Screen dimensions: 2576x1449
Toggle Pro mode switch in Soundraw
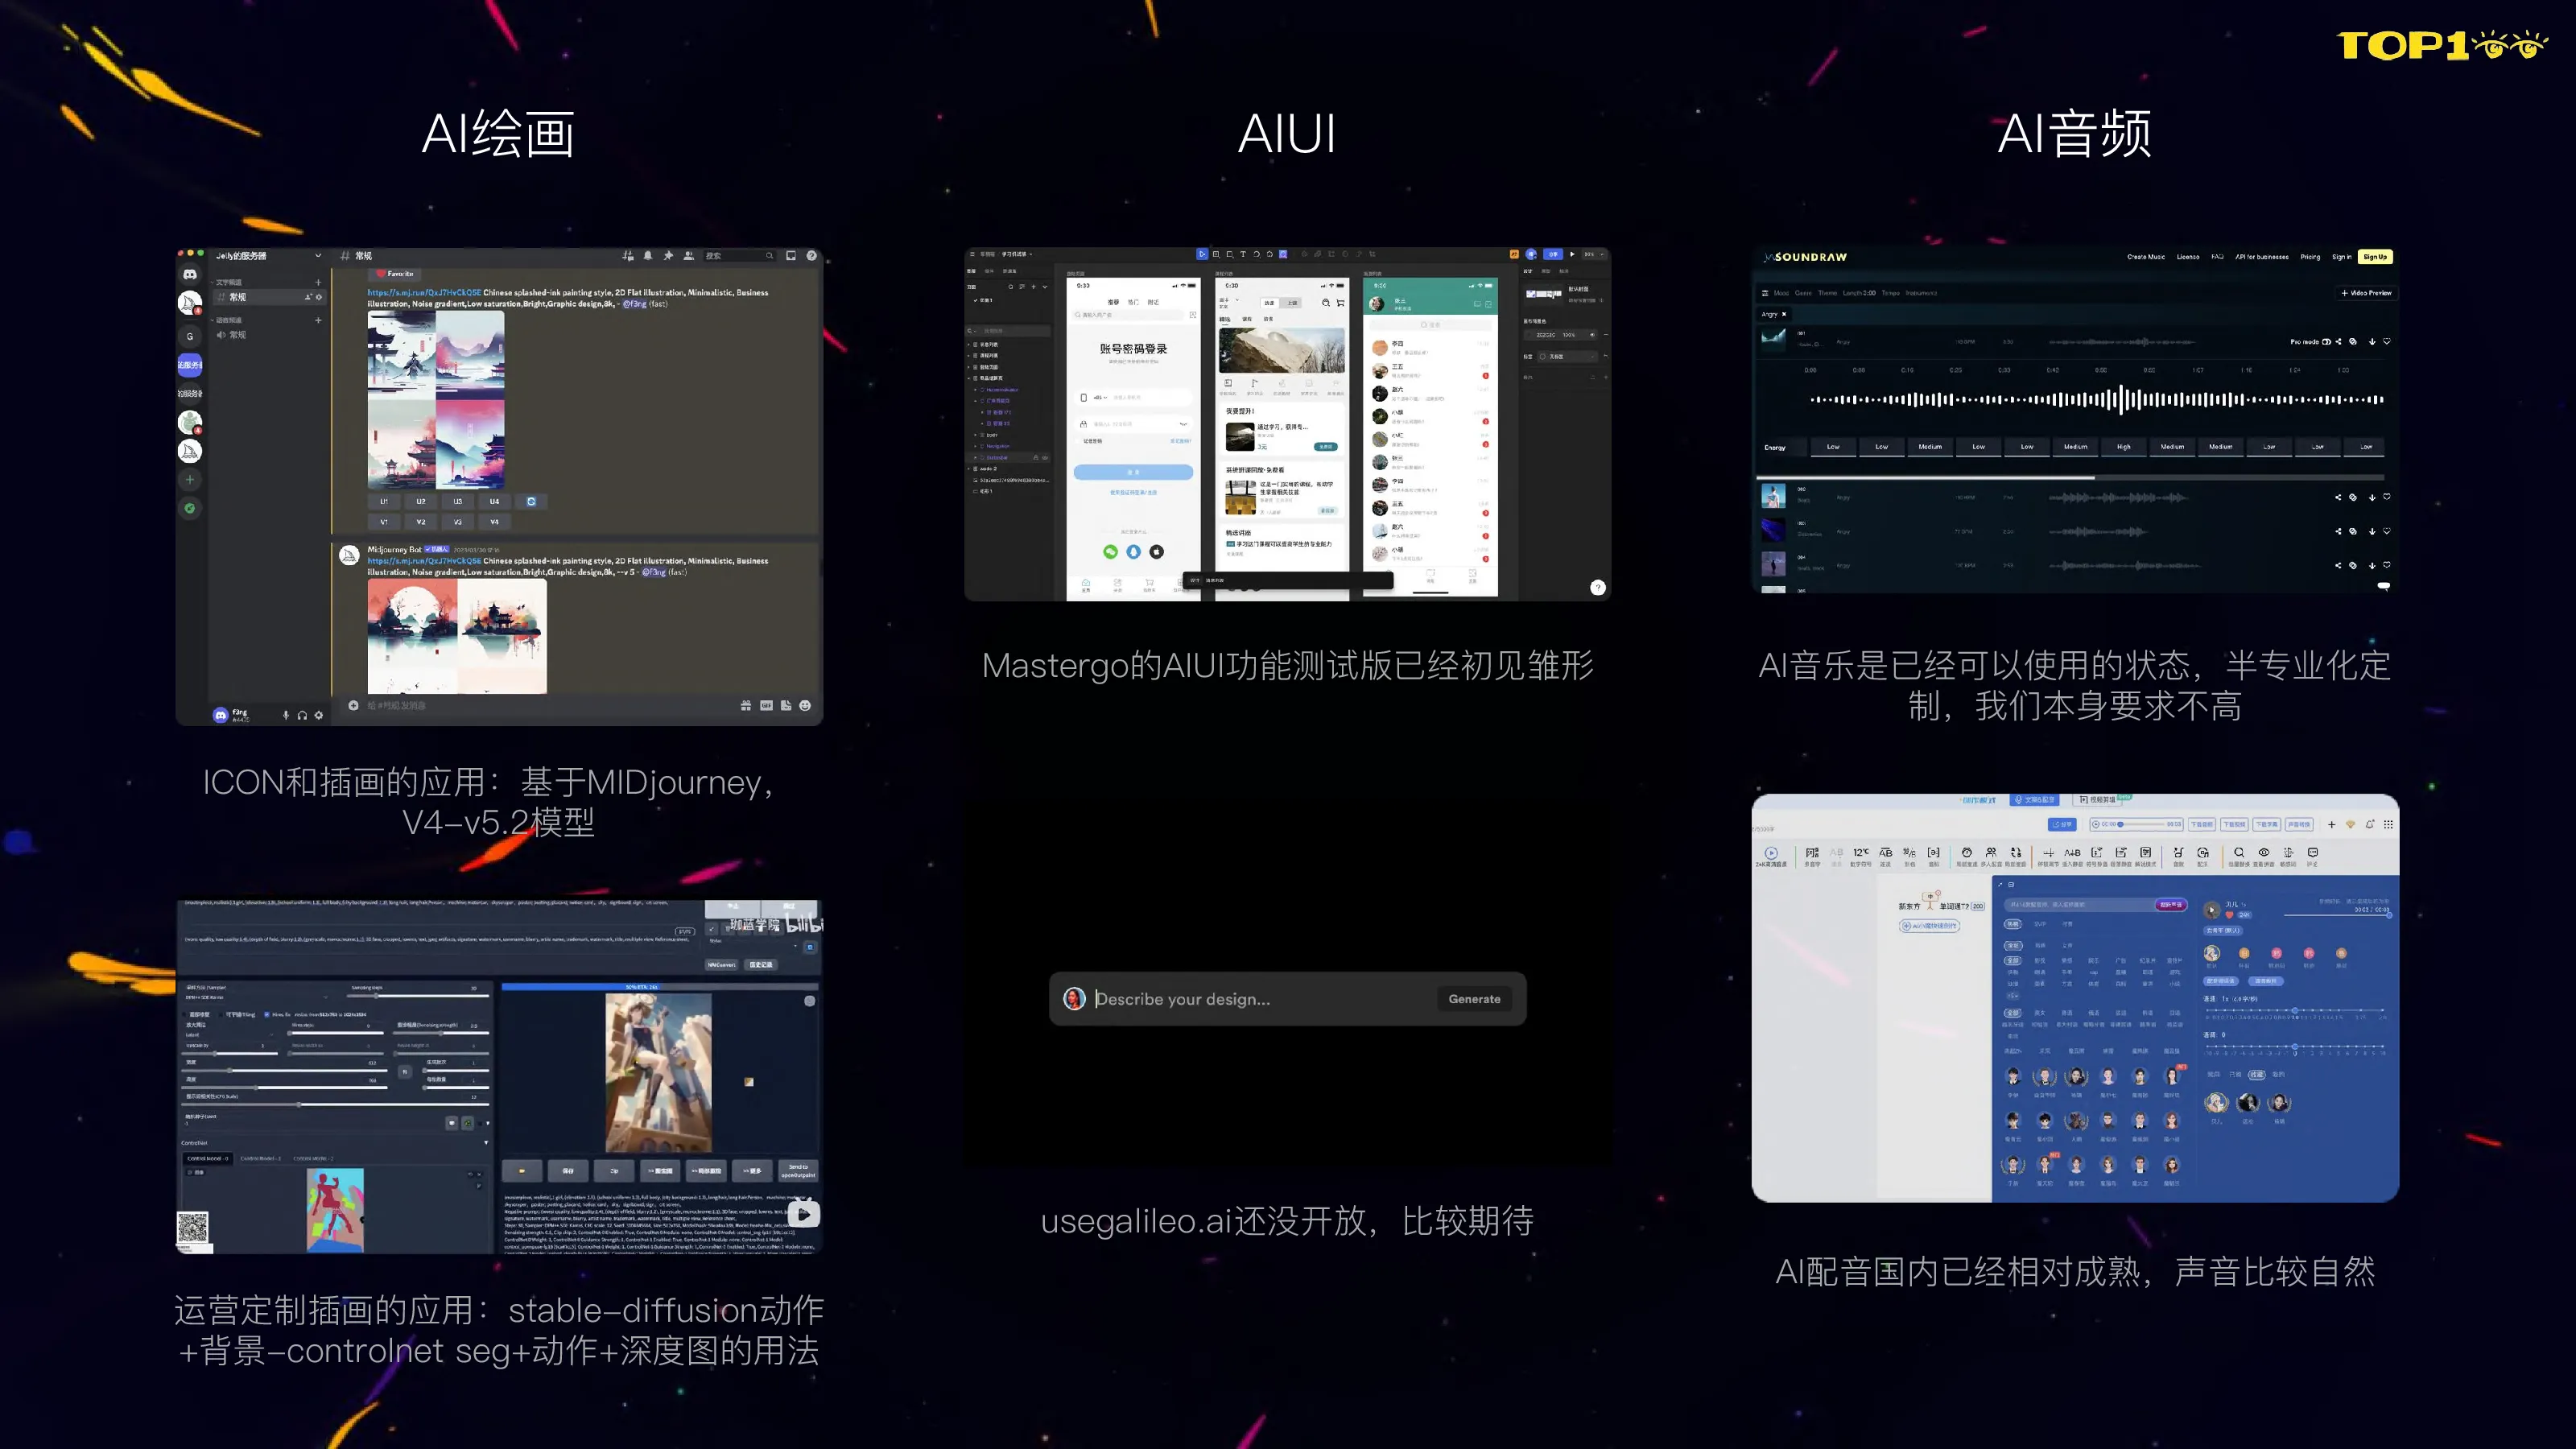pyautogui.click(x=2327, y=342)
